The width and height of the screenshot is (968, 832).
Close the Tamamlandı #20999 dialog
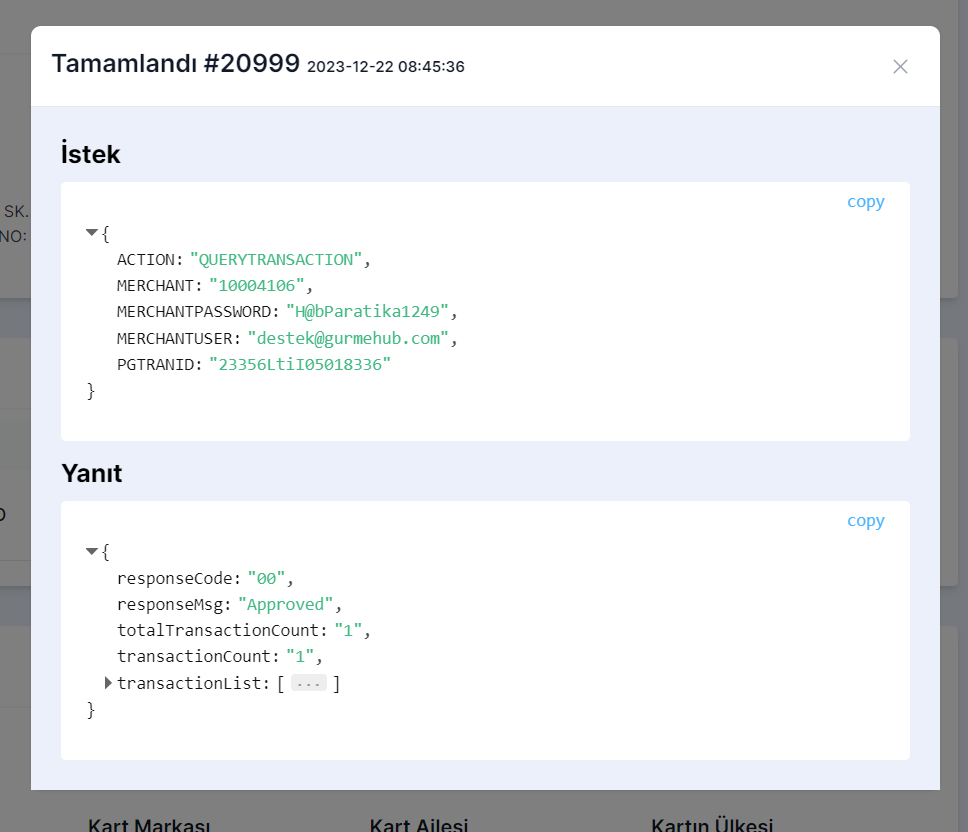pyautogui.click(x=900, y=66)
